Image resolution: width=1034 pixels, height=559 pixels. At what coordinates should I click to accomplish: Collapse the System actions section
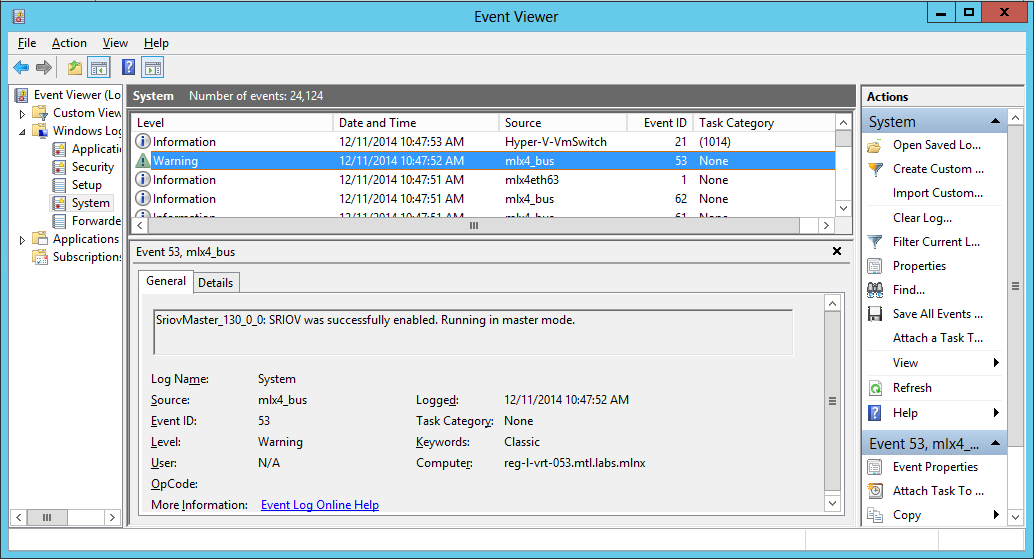pos(996,122)
